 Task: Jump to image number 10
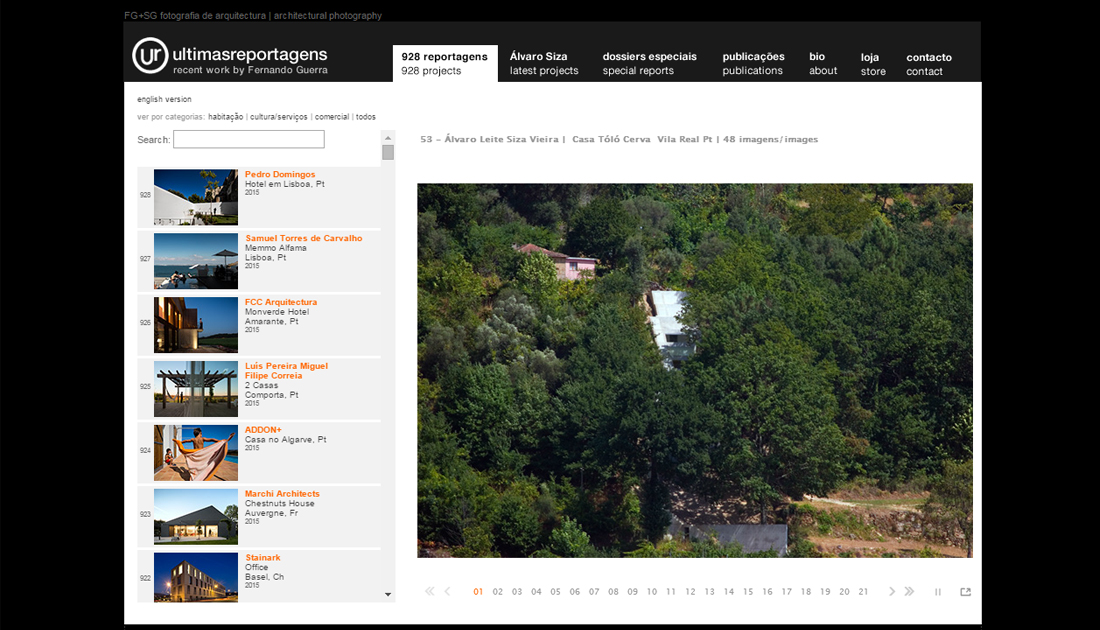[x=651, y=592]
